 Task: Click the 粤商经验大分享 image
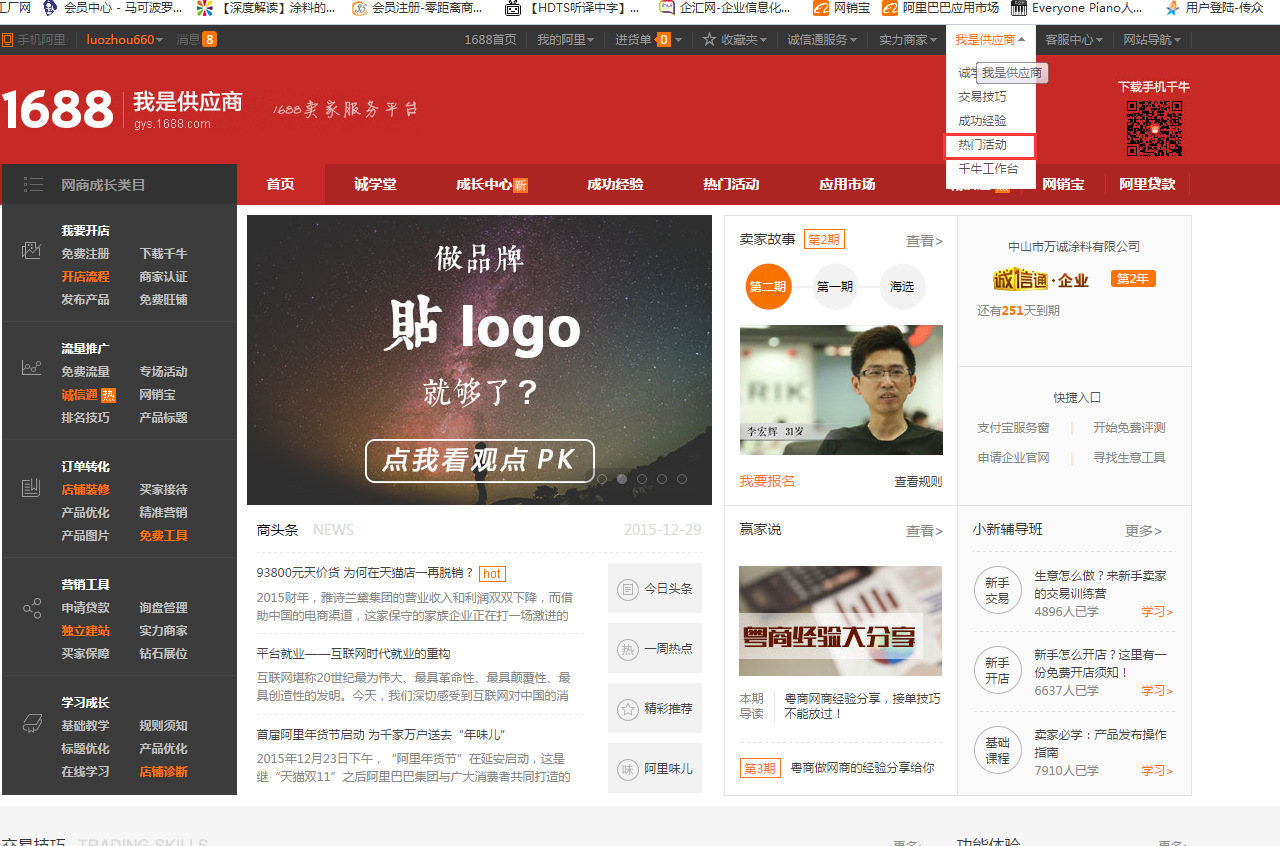(840, 621)
